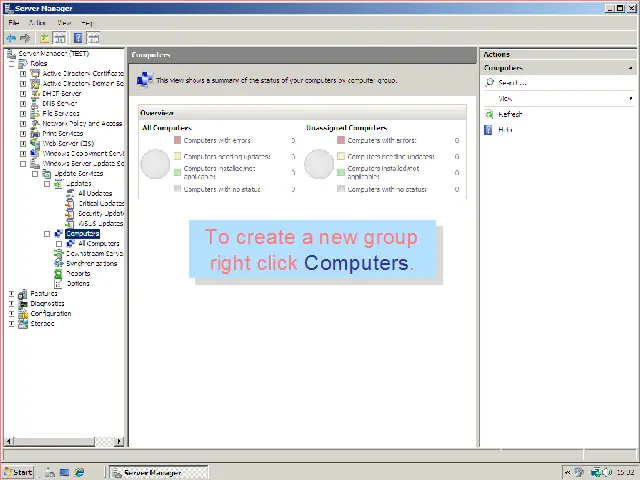This screenshot has height=480, width=640.
Task: Select the All Updates node icon
Action: tap(70, 193)
